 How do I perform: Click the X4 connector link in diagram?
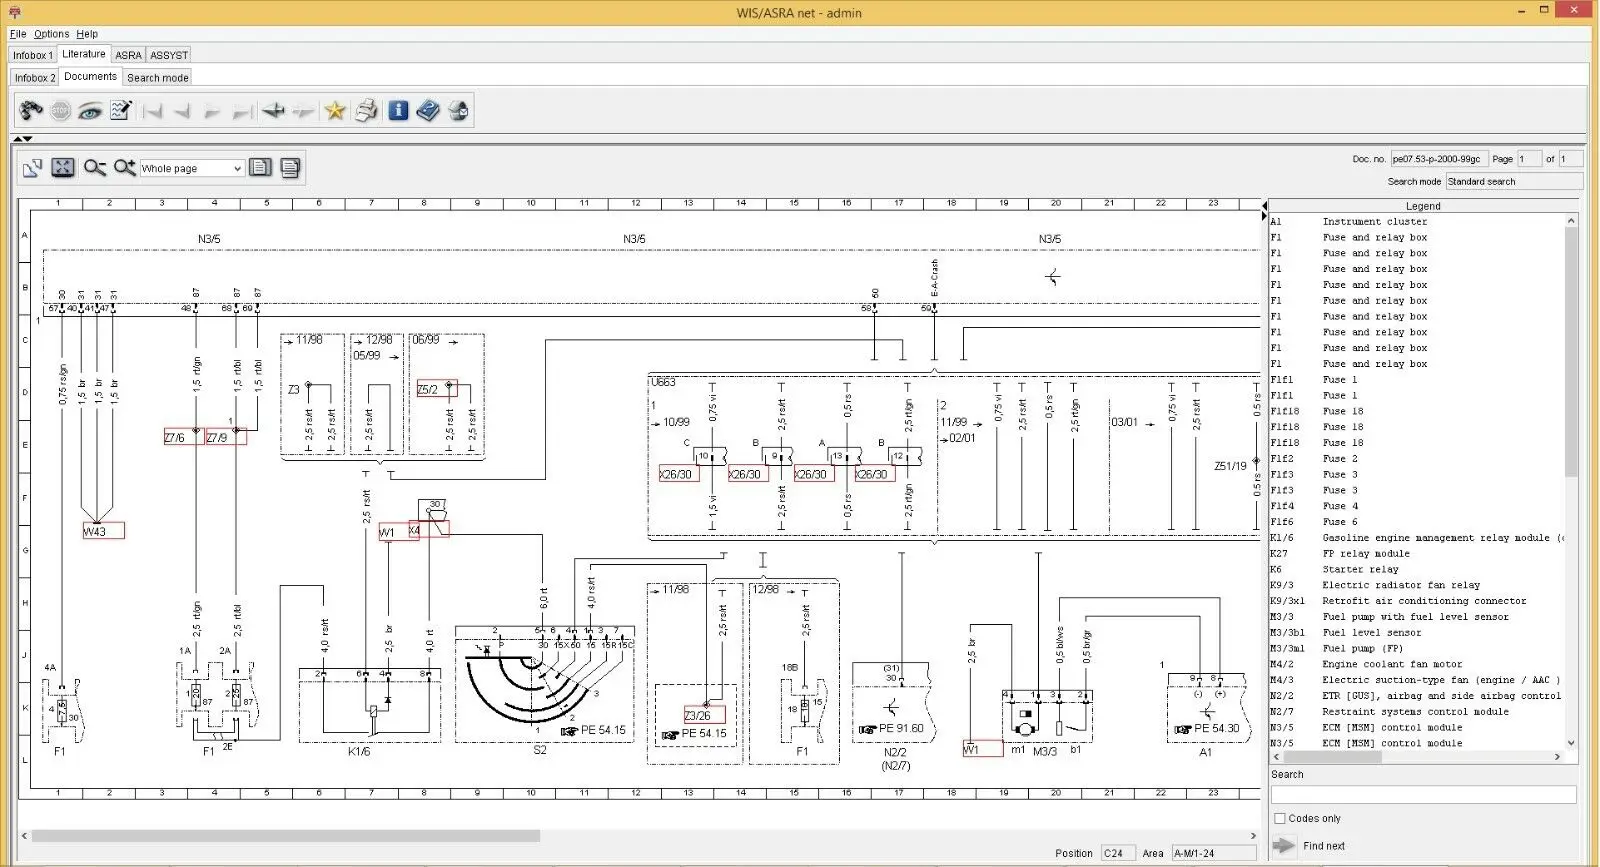(x=428, y=529)
